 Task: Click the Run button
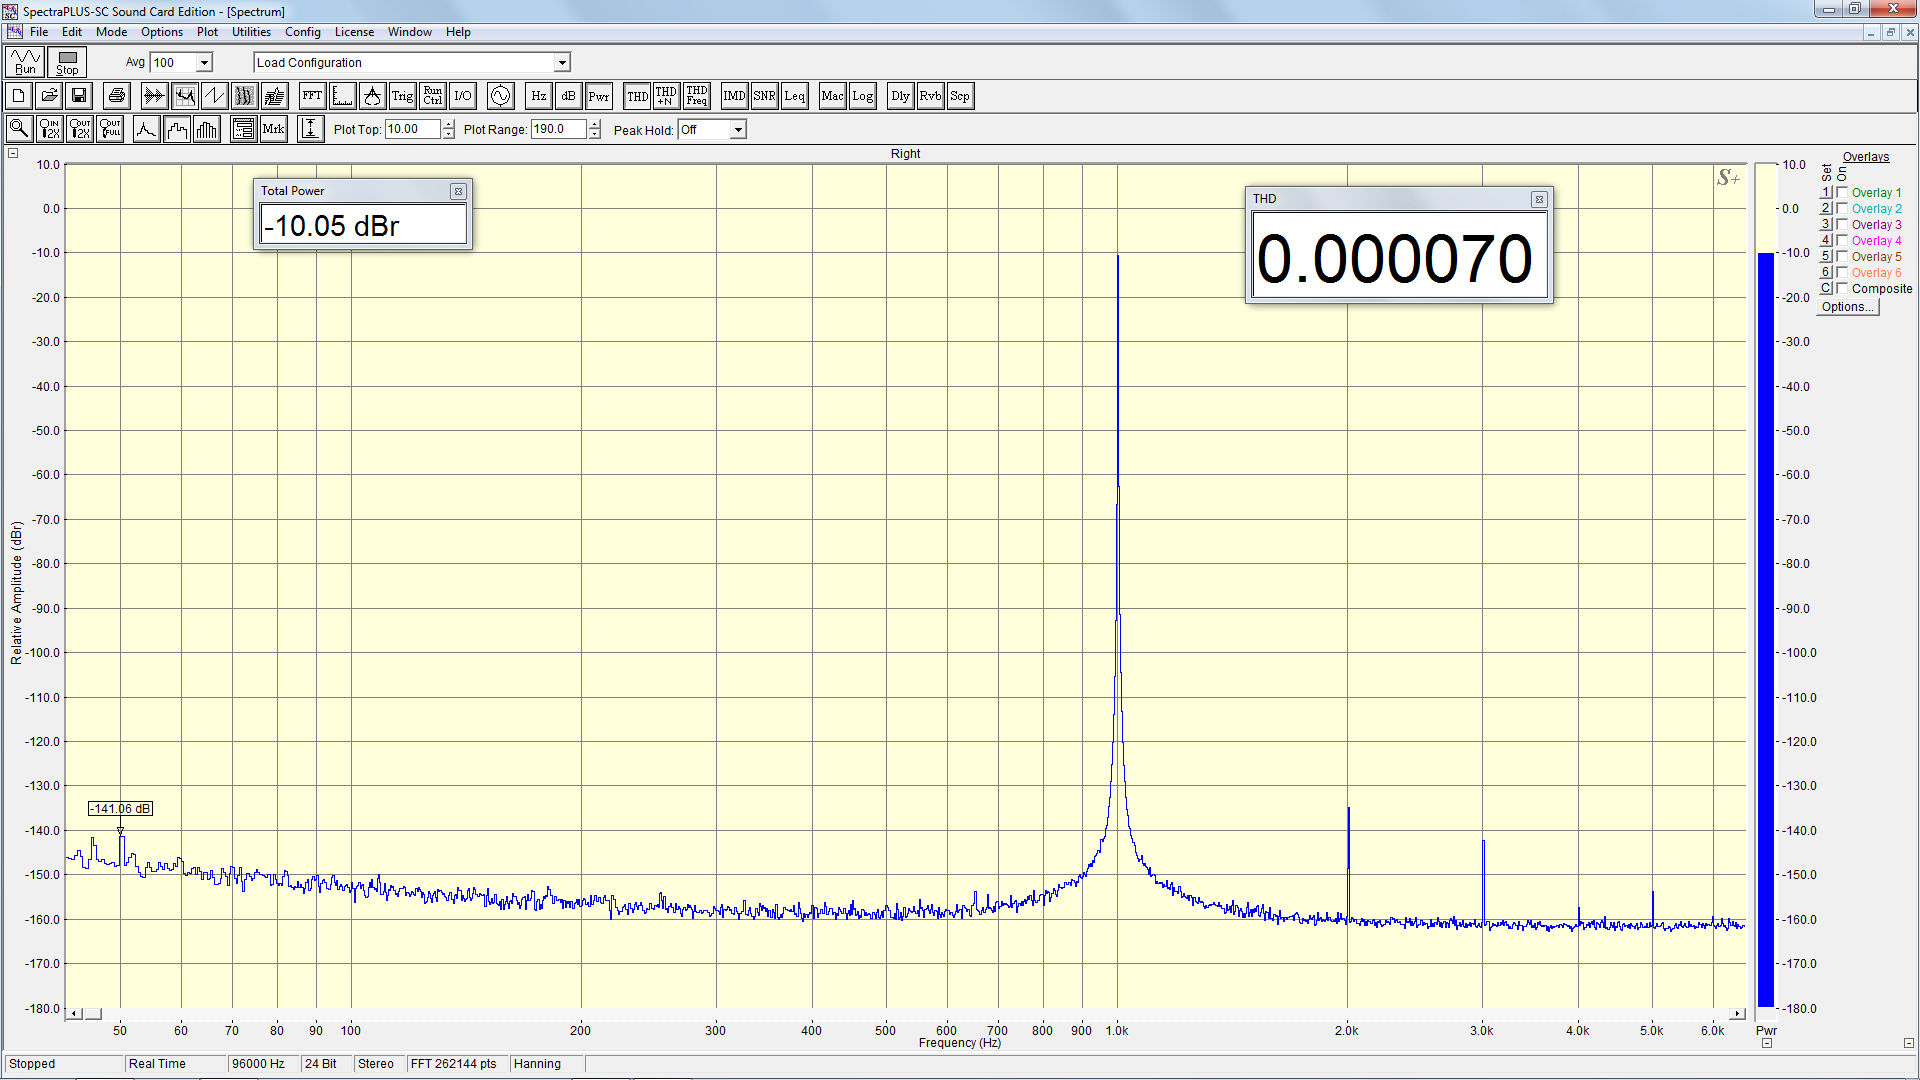[x=25, y=62]
